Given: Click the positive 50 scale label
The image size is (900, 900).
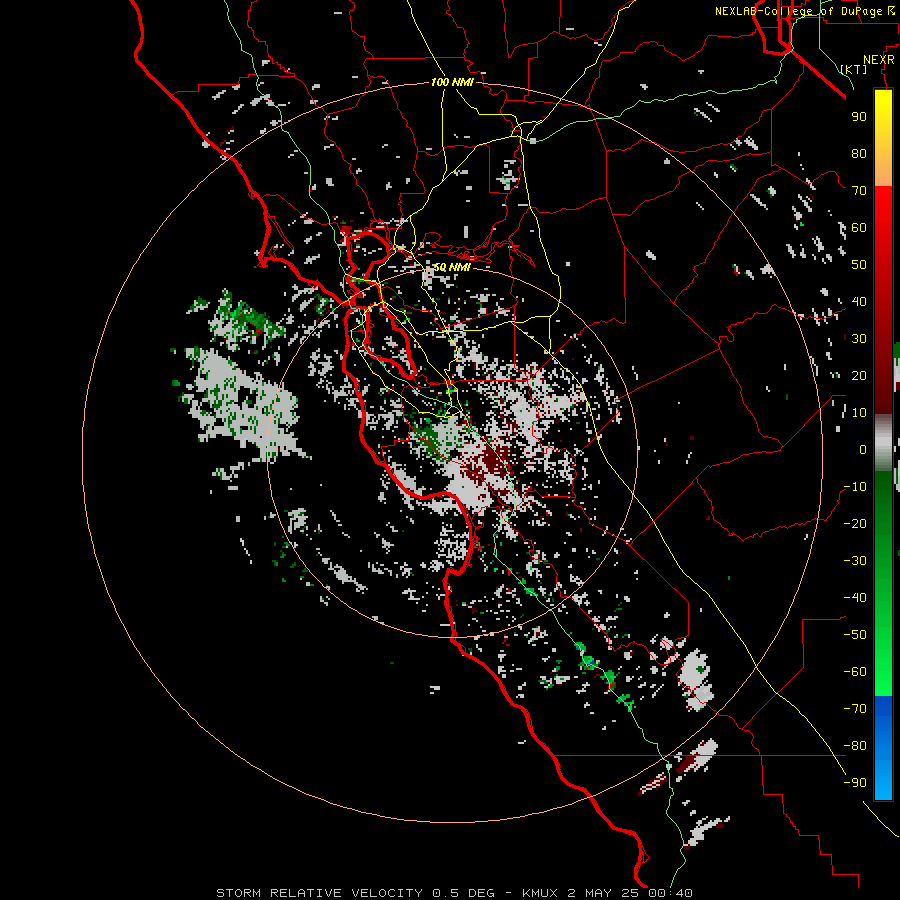Looking at the screenshot, I should tap(859, 265).
